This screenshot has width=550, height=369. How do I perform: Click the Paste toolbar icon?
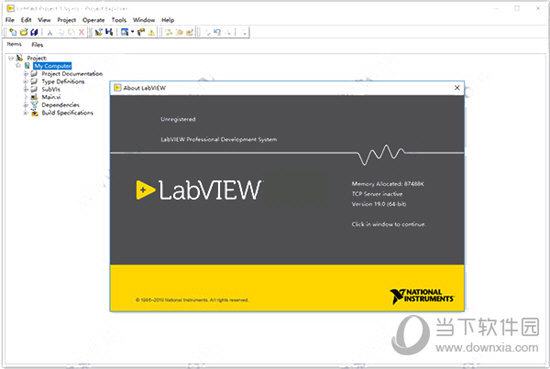[71, 32]
